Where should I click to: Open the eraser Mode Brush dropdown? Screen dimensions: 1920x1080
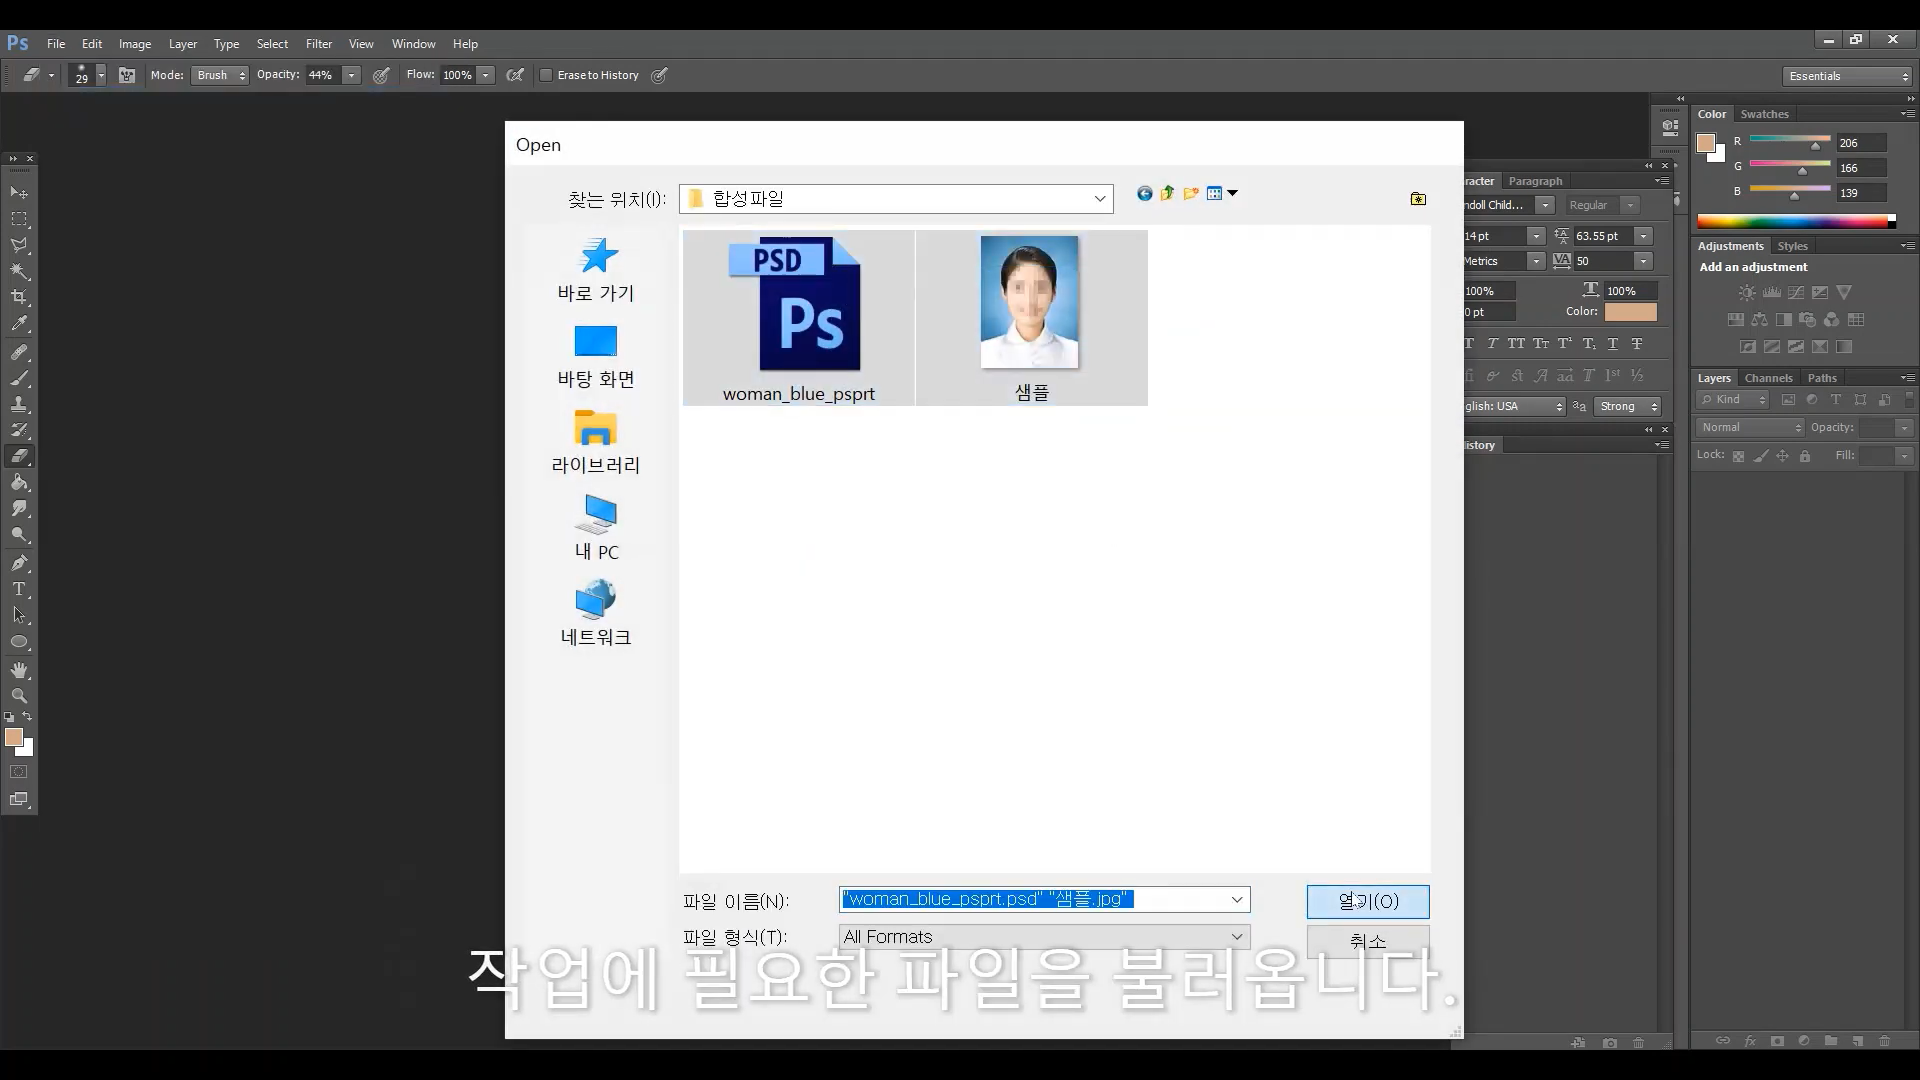[x=220, y=75]
